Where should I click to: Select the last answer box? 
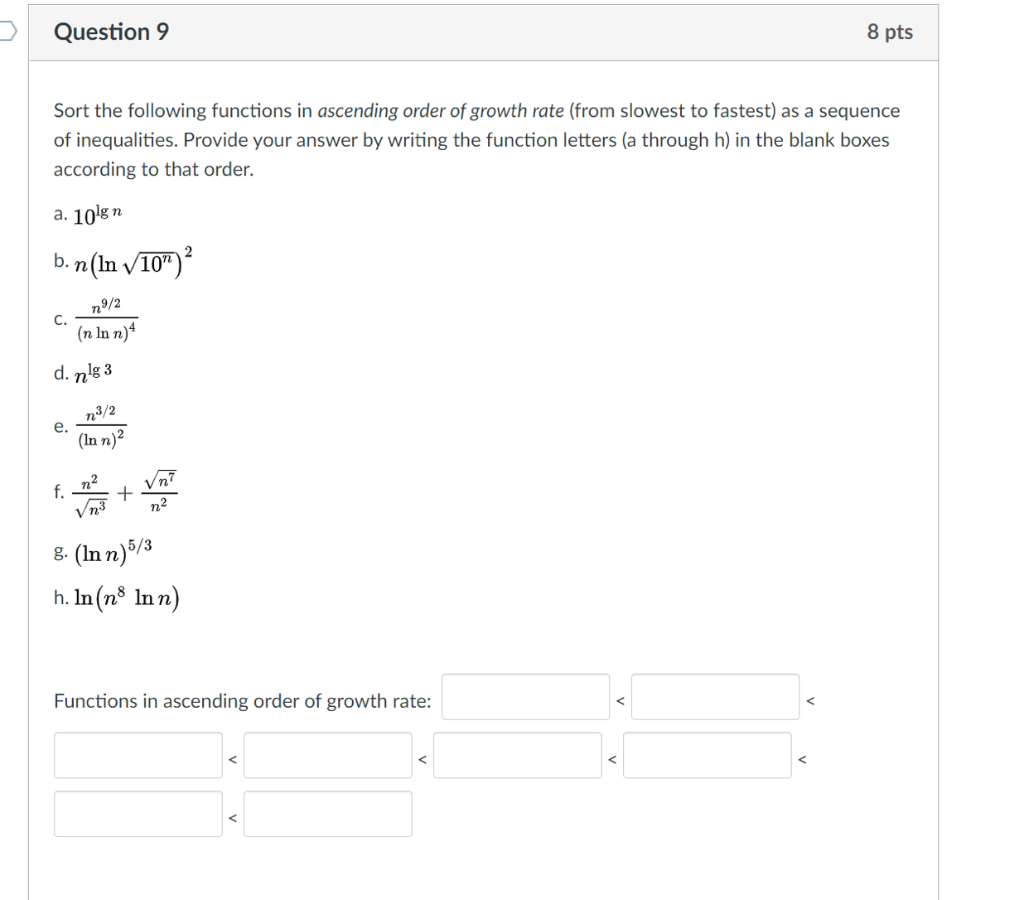pyautogui.click(x=327, y=813)
